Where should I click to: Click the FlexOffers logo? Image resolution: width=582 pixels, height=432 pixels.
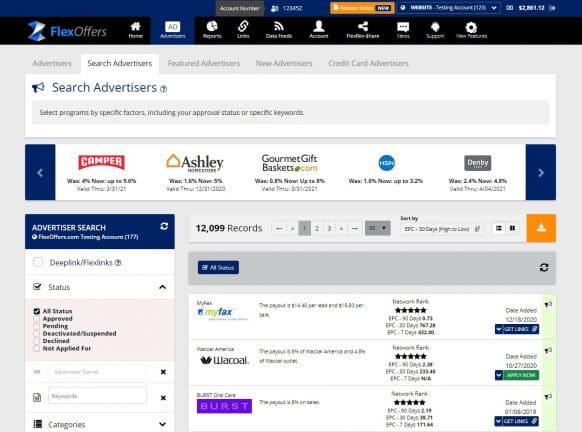click(x=67, y=31)
